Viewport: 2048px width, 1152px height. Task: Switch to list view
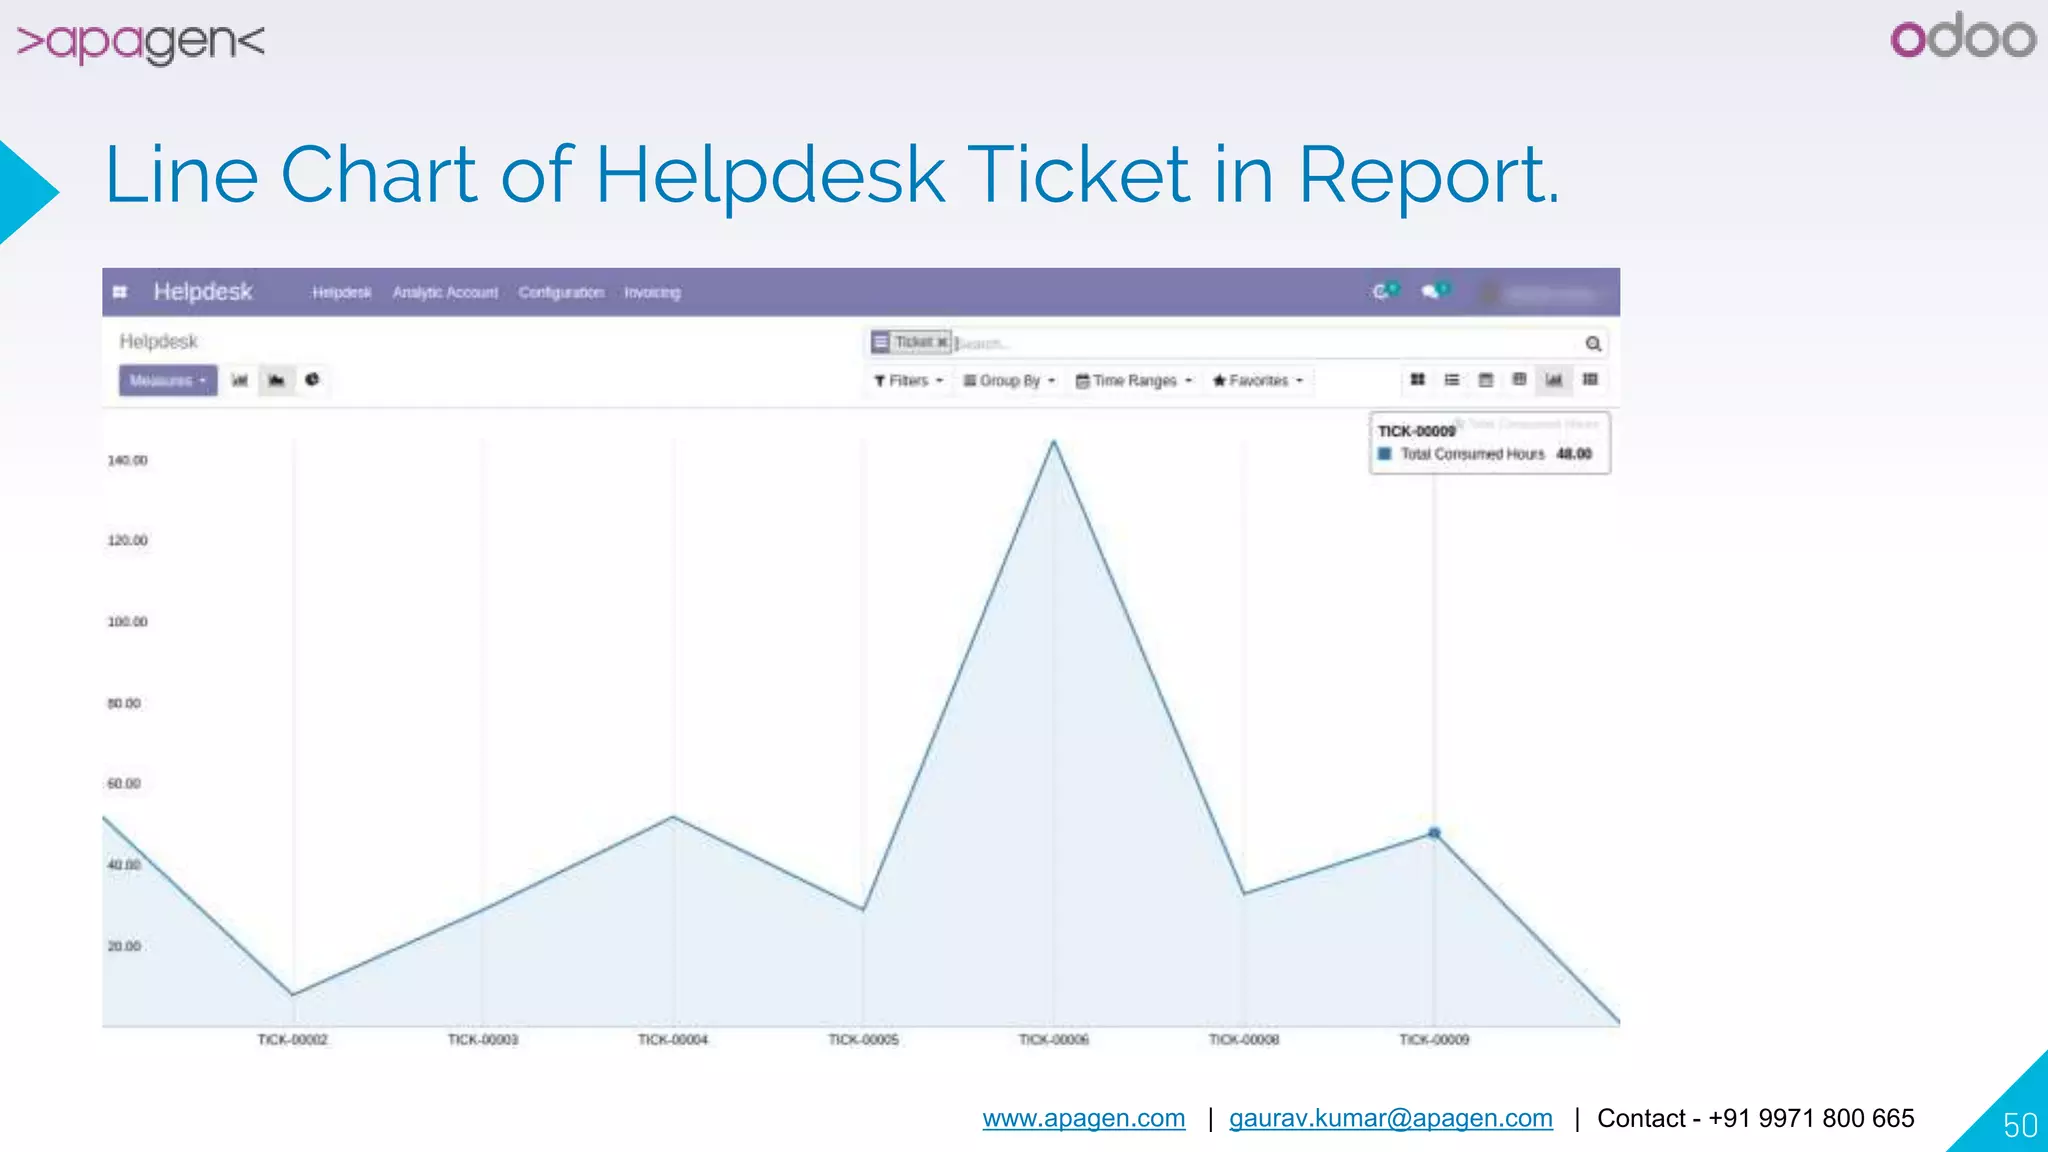(x=1452, y=380)
